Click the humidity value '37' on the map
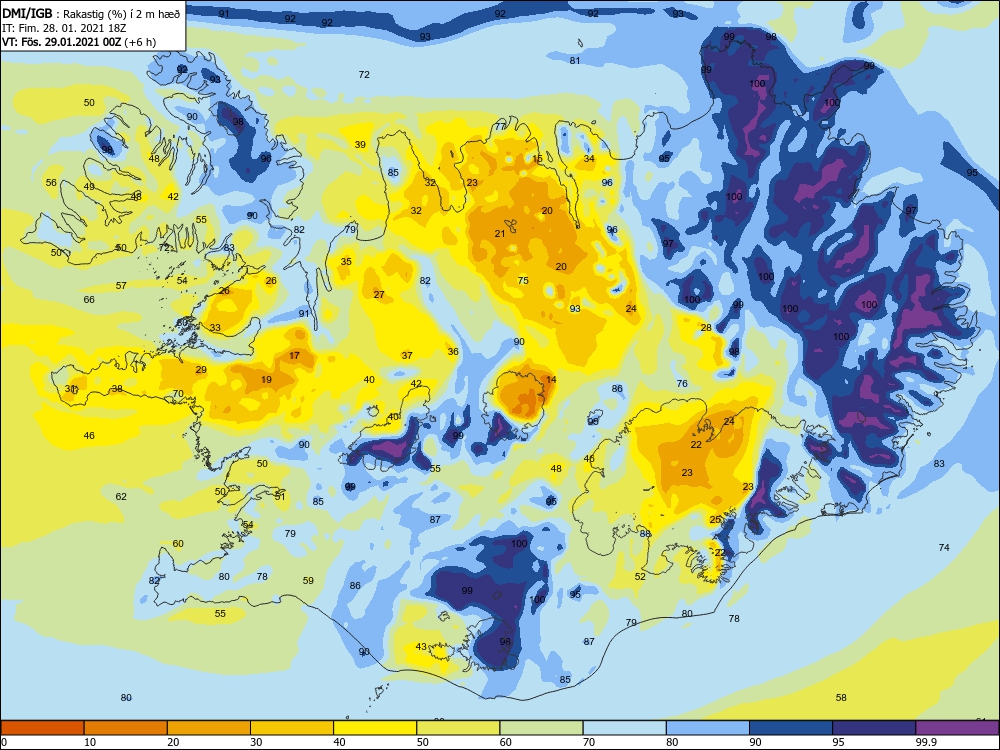 [407, 355]
